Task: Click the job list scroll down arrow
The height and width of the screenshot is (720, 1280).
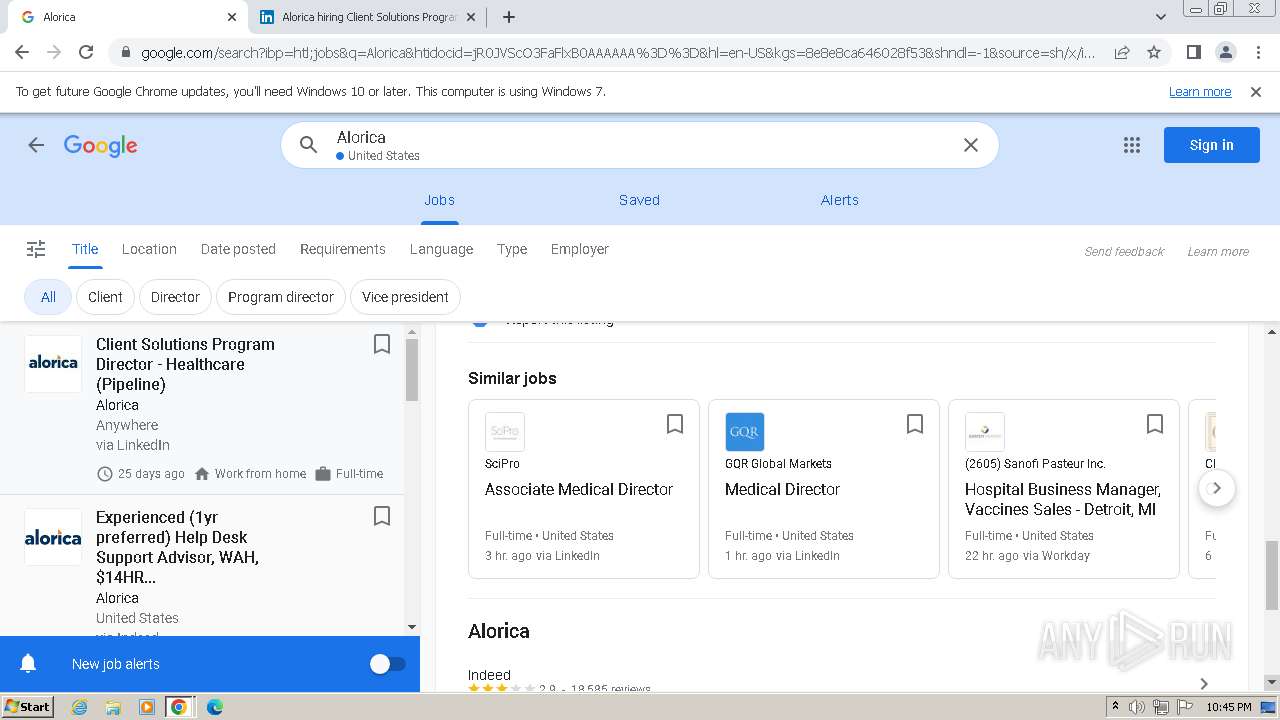Action: coord(412,627)
